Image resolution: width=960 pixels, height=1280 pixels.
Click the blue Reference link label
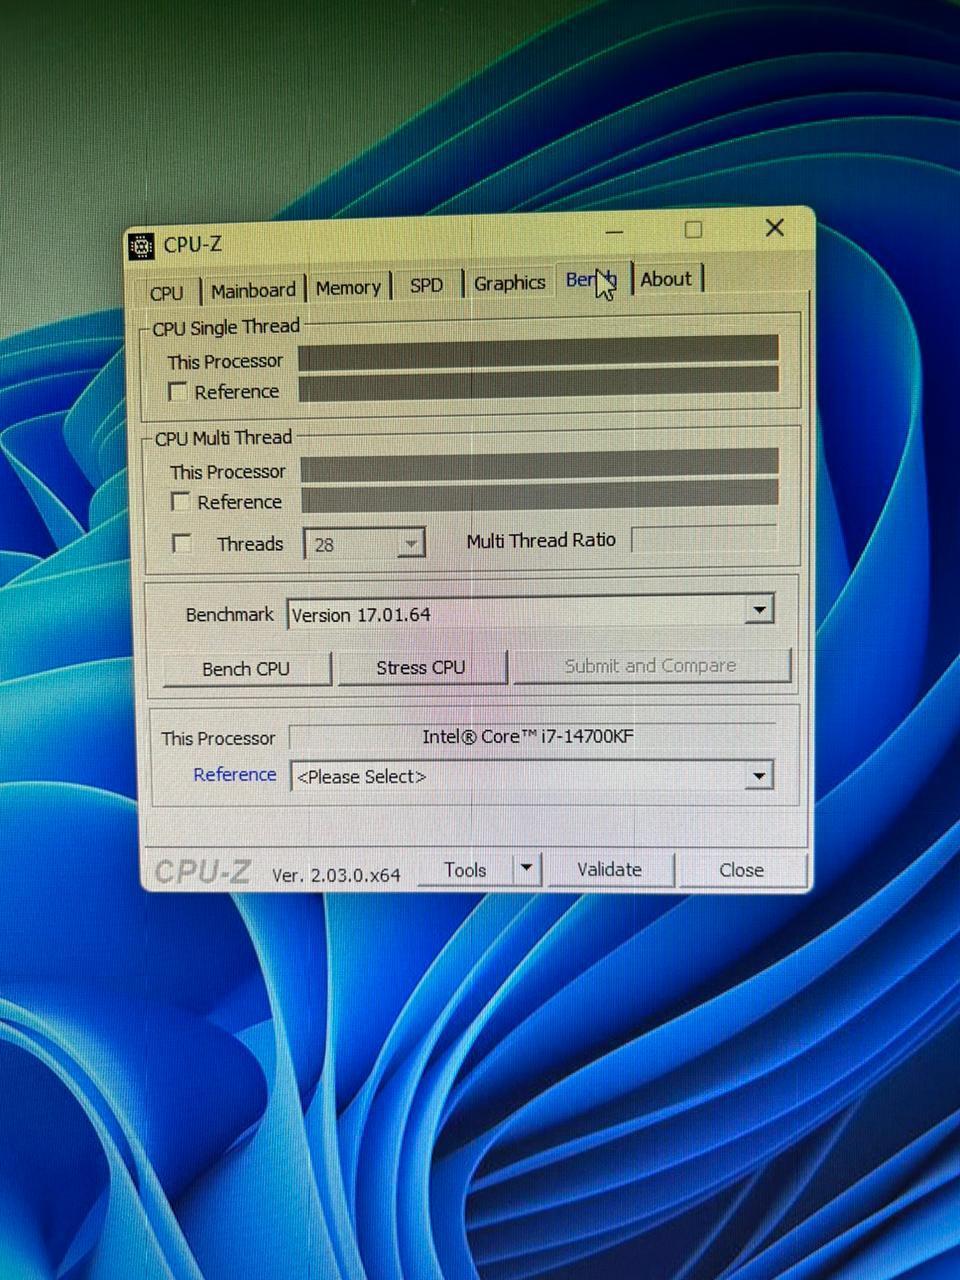pyautogui.click(x=235, y=775)
